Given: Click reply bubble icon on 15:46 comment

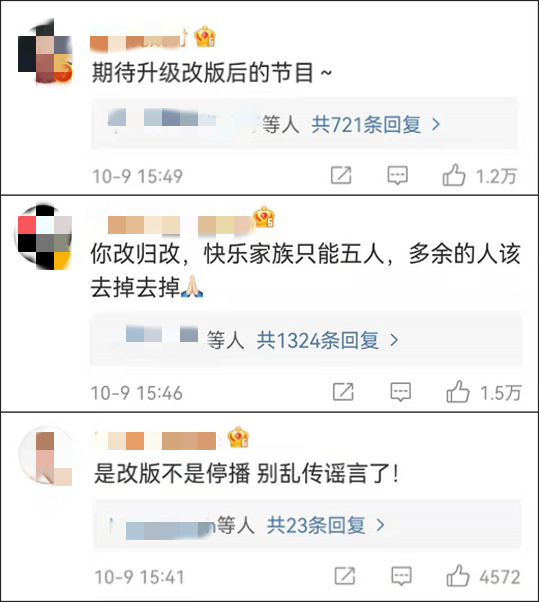Looking at the screenshot, I should tap(400, 392).
